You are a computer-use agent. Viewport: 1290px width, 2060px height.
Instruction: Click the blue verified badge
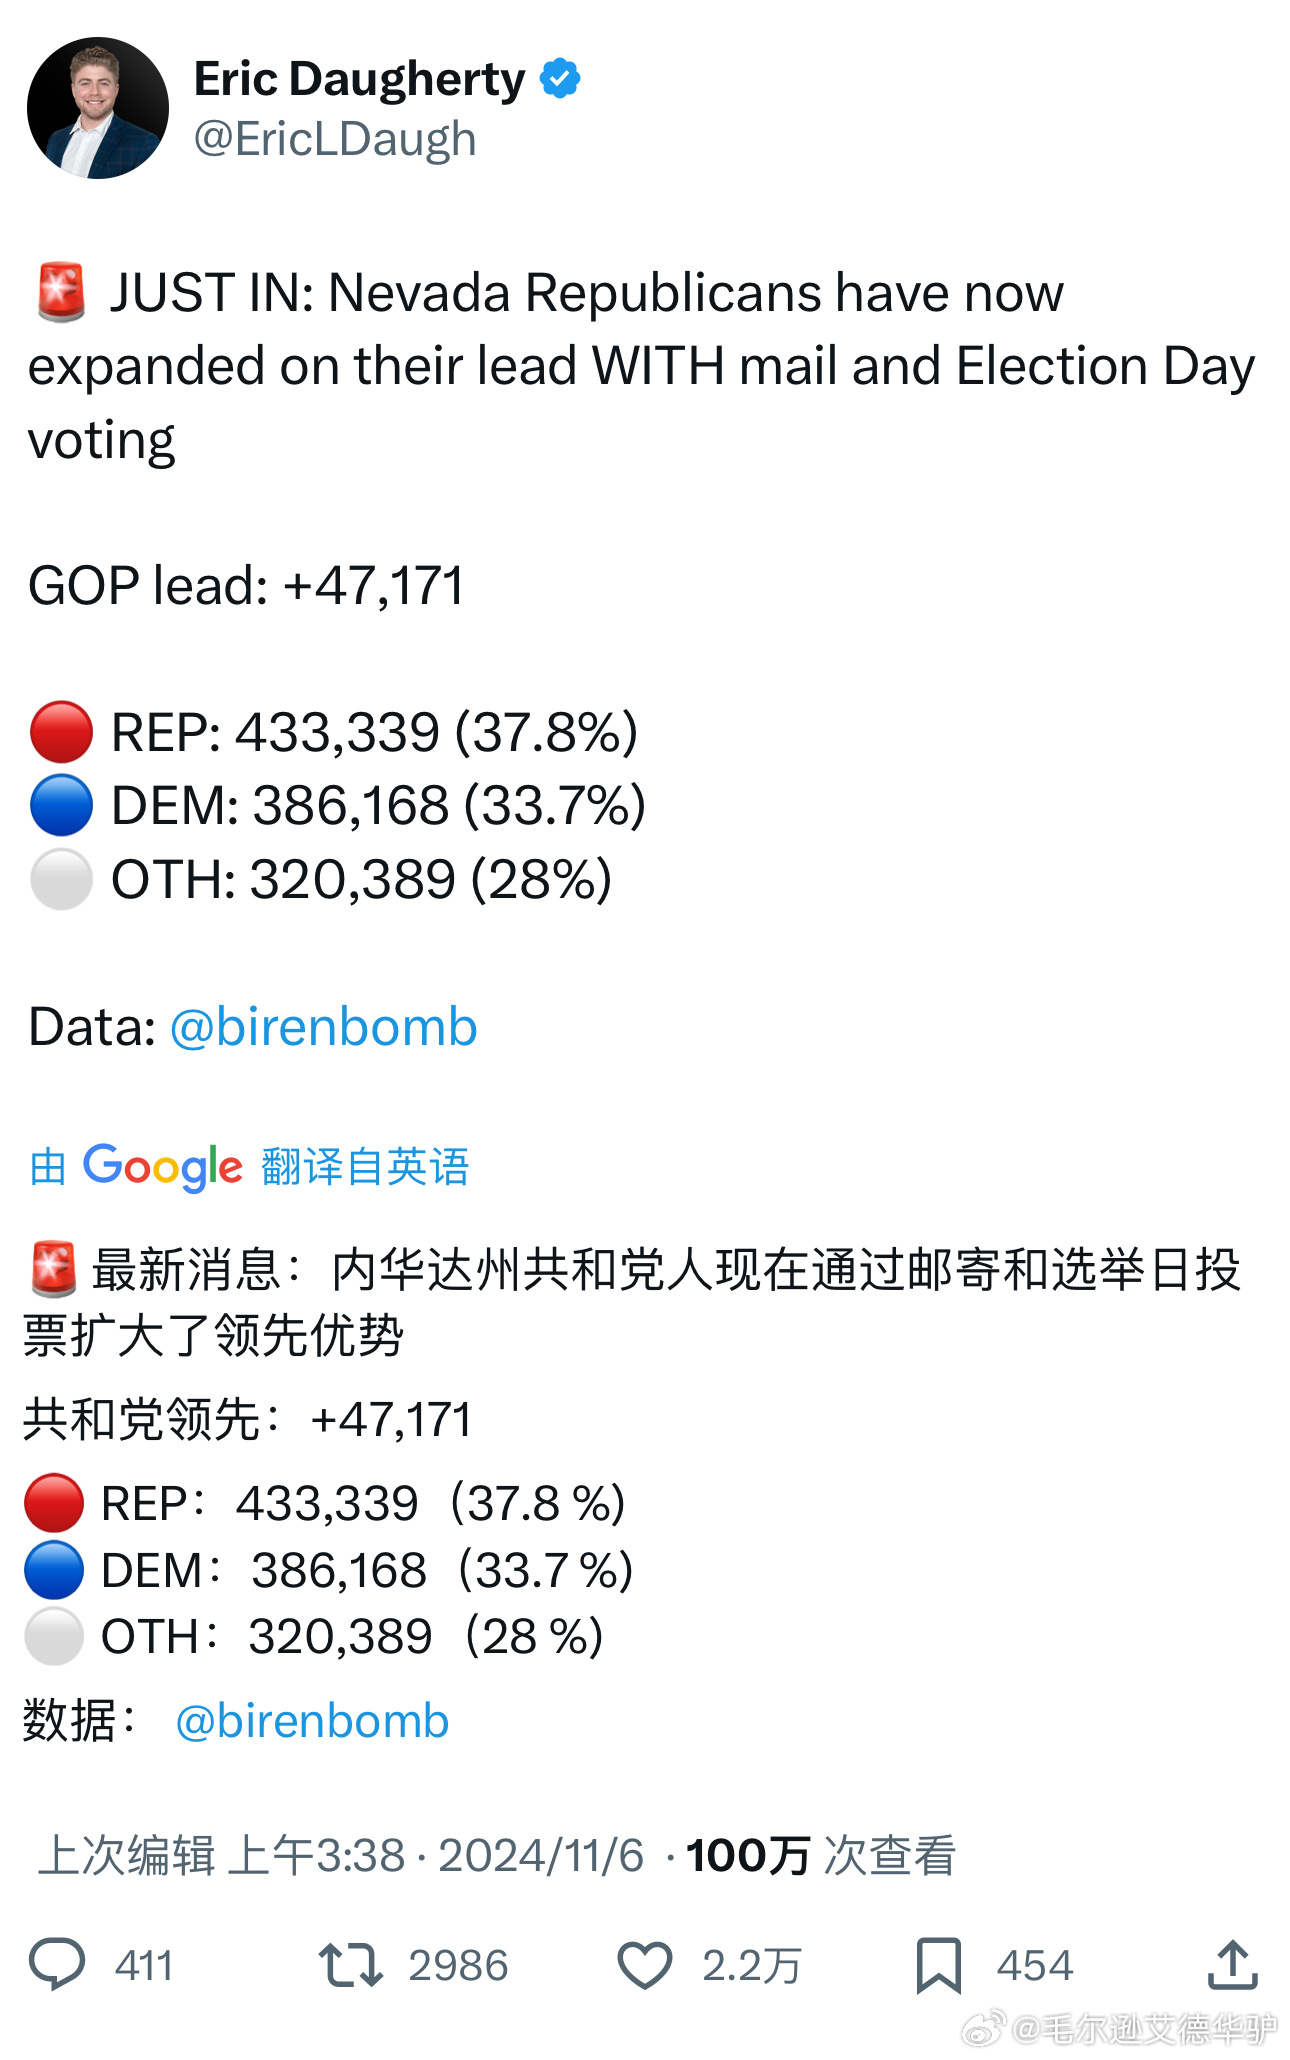[560, 79]
